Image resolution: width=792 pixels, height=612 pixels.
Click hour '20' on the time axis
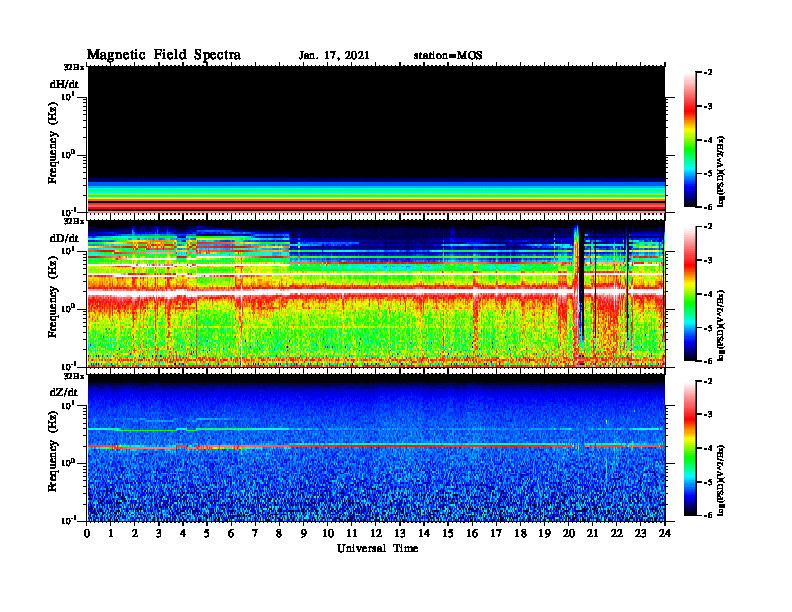[x=569, y=534]
